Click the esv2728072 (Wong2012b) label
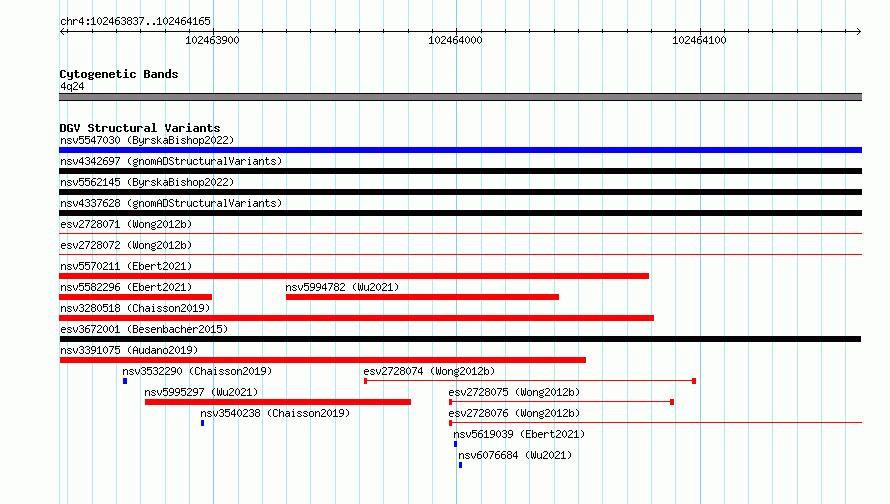Image resolution: width=890 pixels, height=504 pixels. (x=126, y=245)
